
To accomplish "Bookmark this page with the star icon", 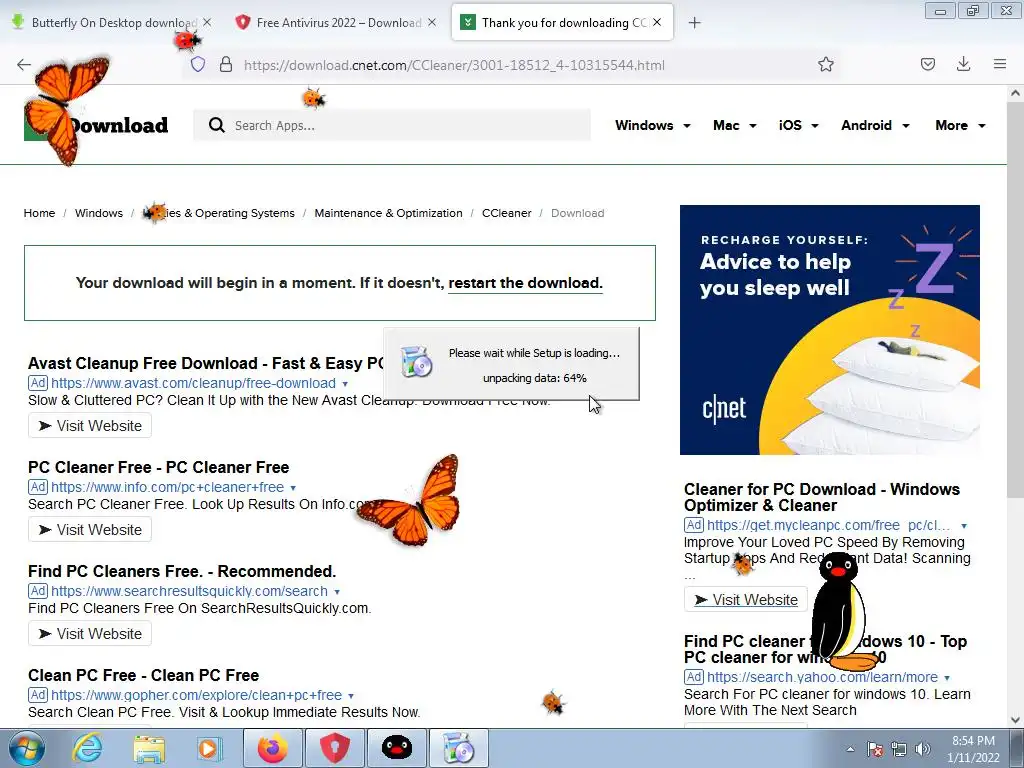I will 825,64.
